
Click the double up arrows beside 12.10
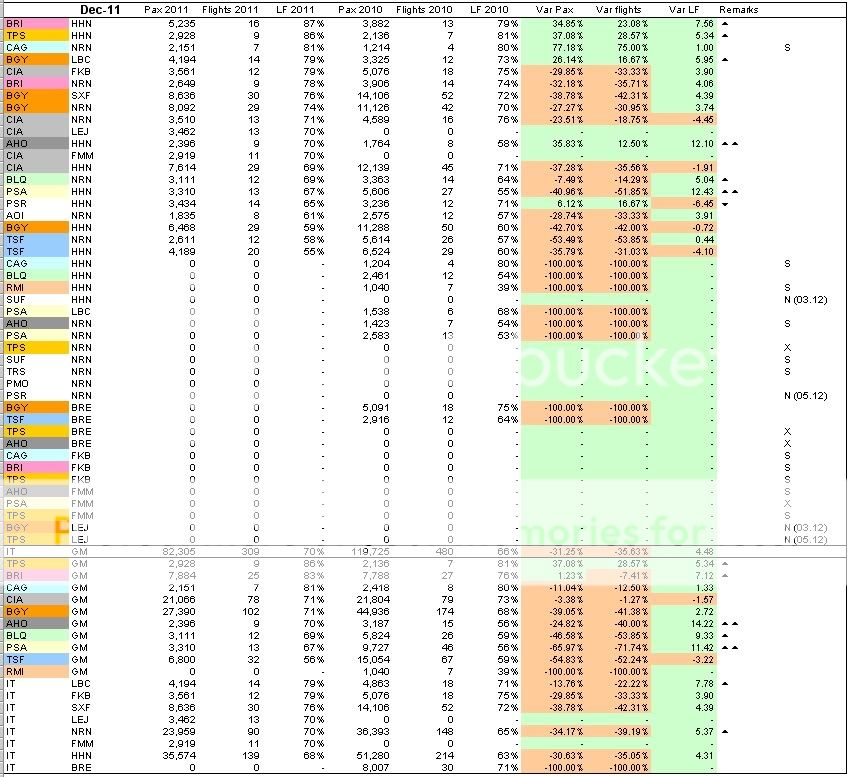pos(729,143)
